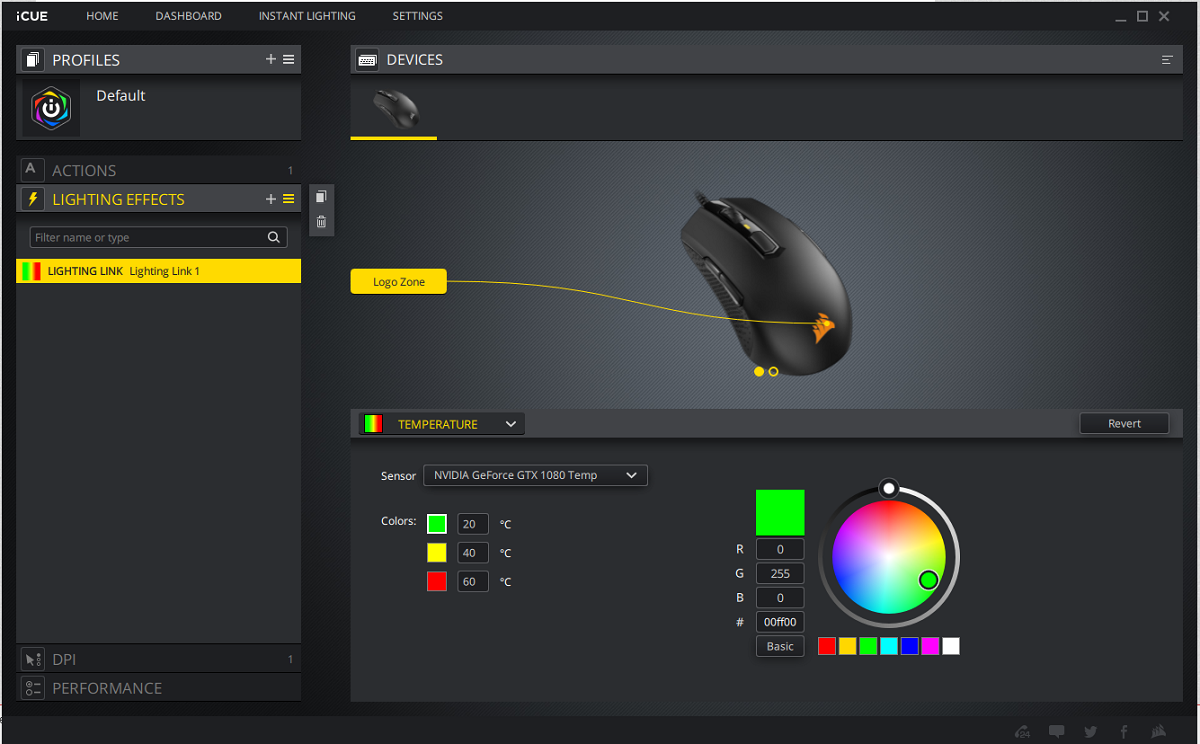Open the Dashboard tab

coord(189,16)
